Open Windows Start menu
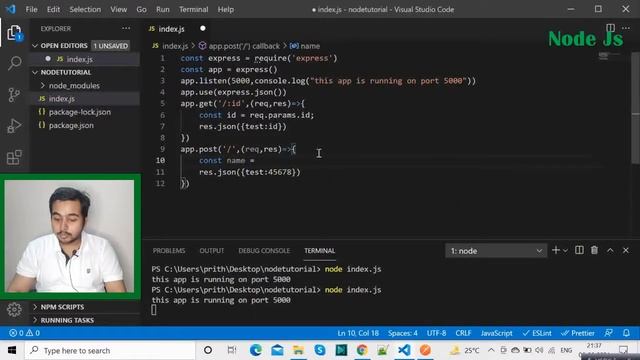The width and height of the screenshot is (640, 360). (x=12, y=350)
